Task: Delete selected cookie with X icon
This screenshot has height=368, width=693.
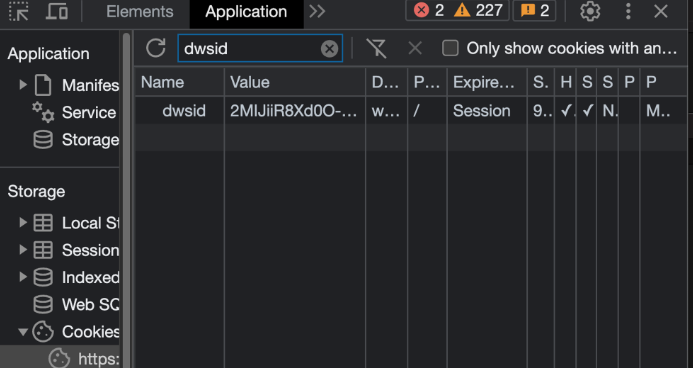Action: click(415, 48)
